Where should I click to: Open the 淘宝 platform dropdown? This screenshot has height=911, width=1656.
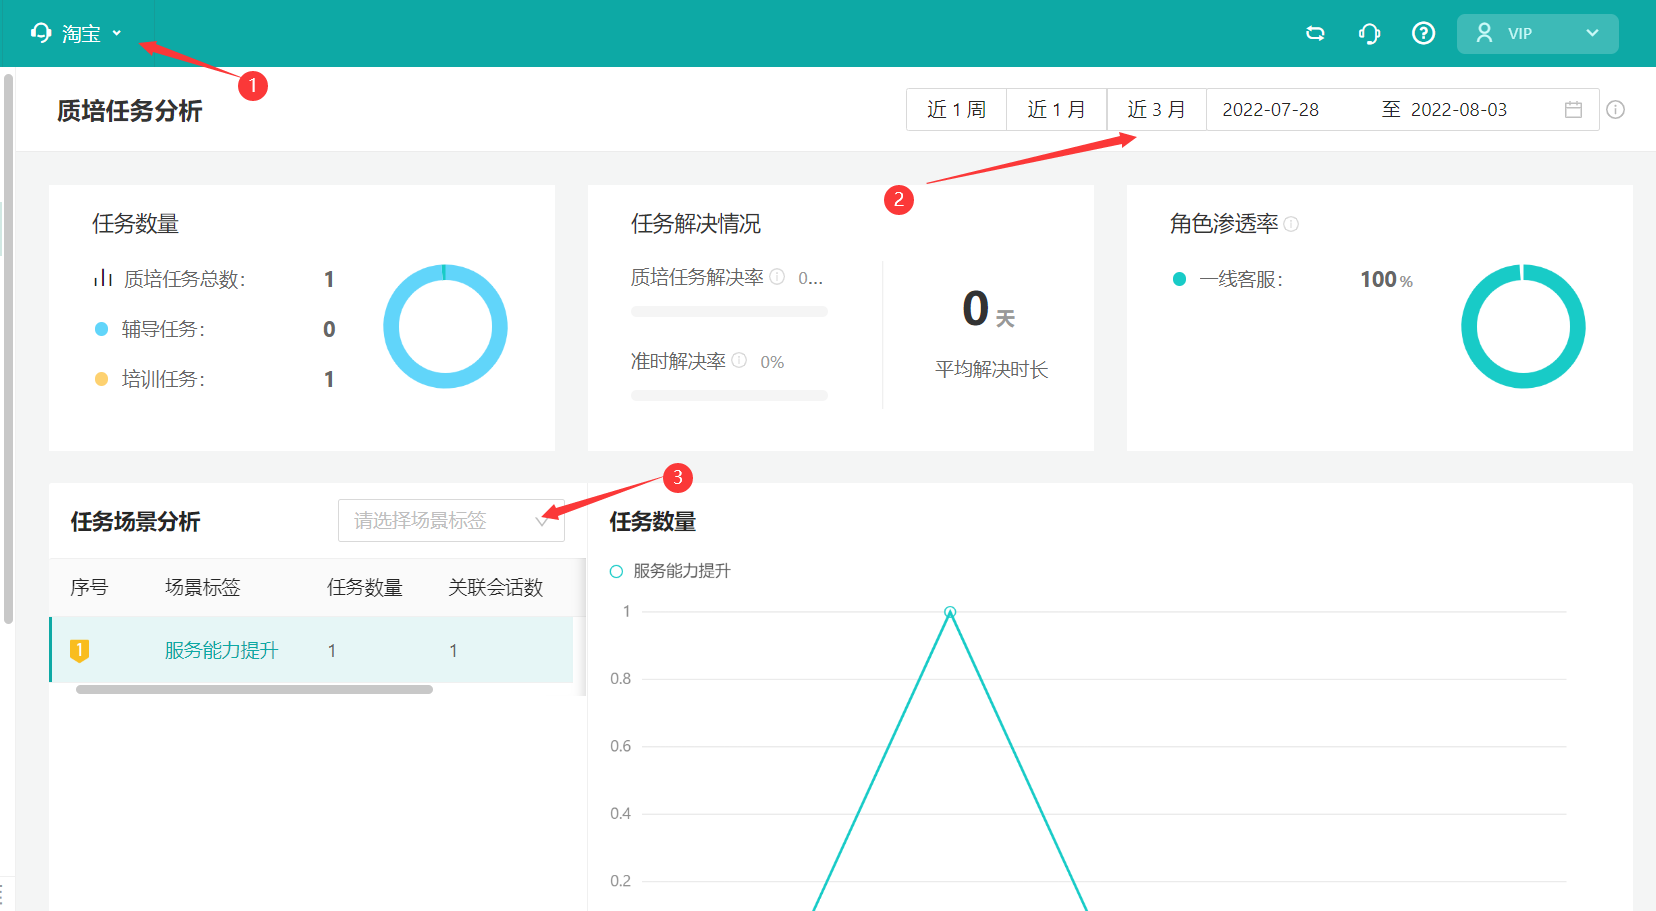(x=77, y=34)
